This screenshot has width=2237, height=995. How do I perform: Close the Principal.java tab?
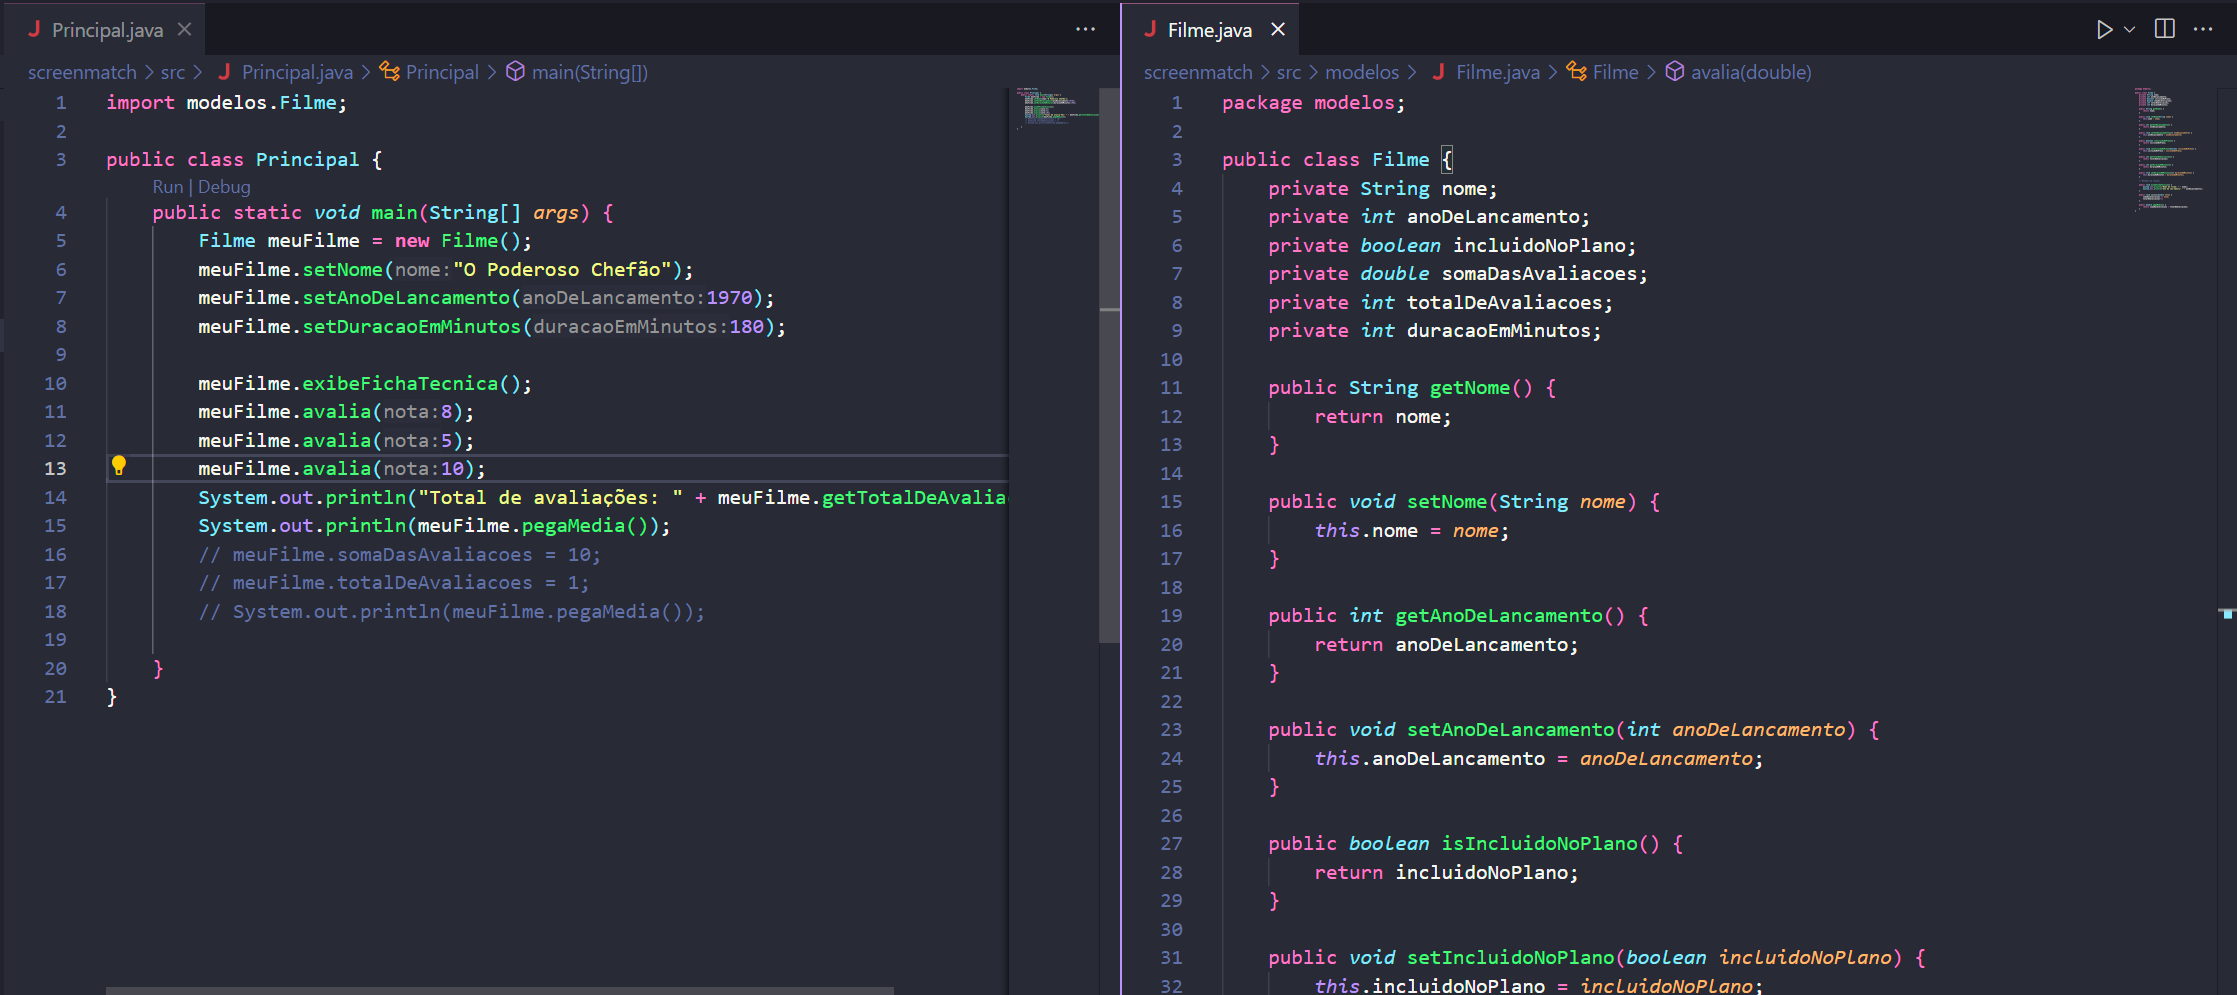click(184, 29)
